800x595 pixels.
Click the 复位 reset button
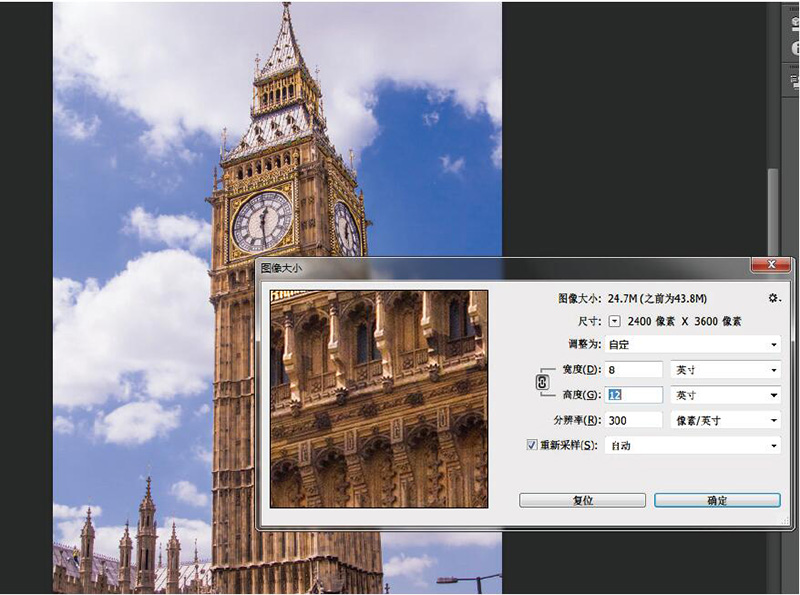click(582, 500)
